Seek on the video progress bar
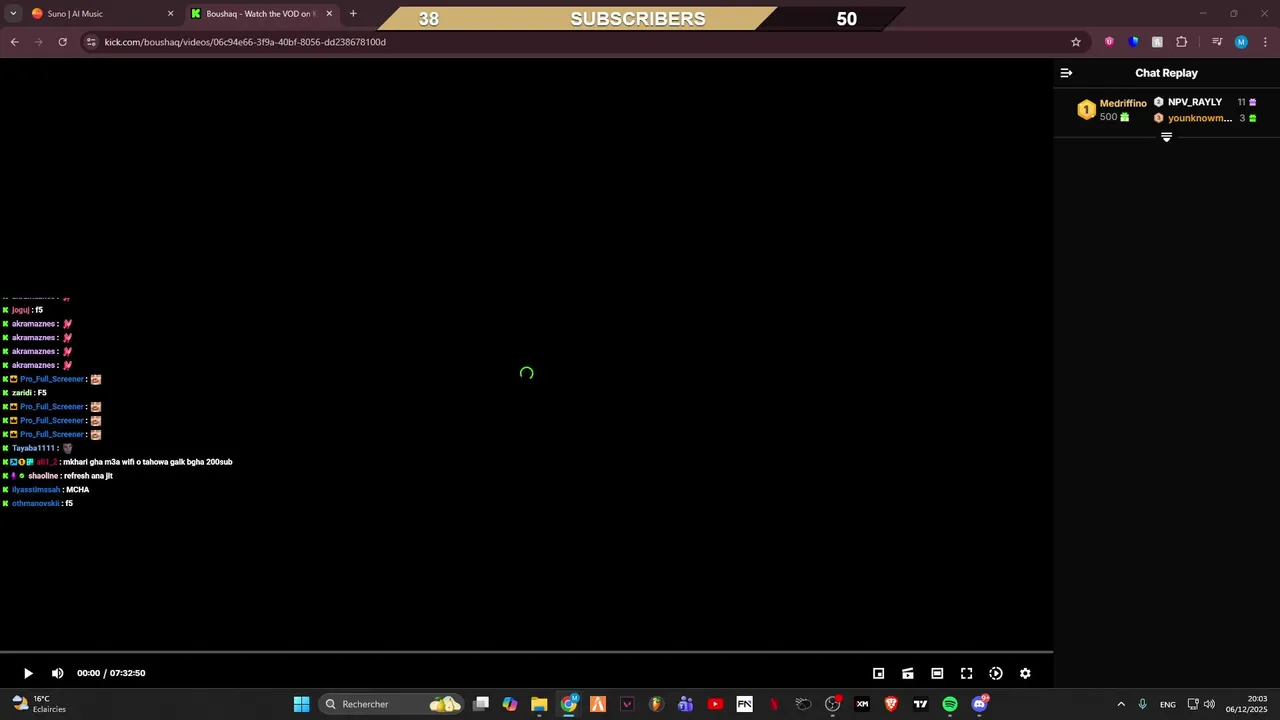The image size is (1280, 720). 526,652
